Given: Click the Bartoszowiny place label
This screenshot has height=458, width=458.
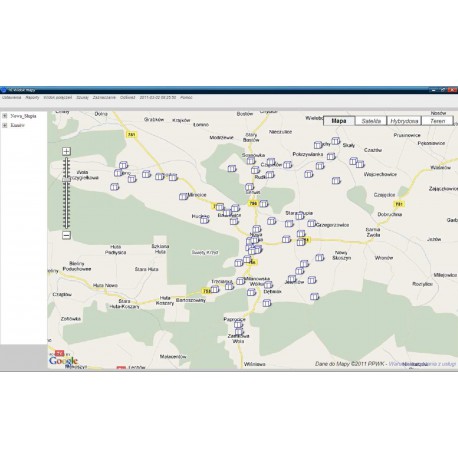Looking at the screenshot, I should [191, 300].
